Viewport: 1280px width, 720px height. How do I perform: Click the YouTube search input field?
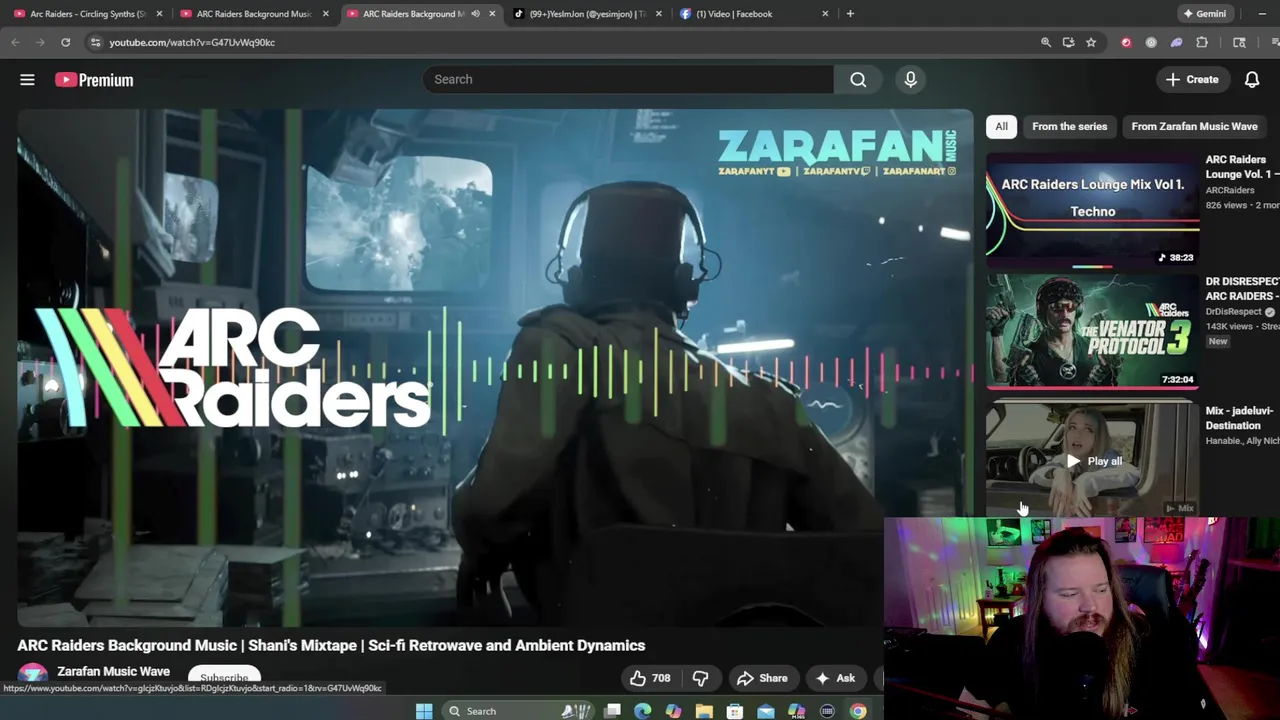coord(628,79)
